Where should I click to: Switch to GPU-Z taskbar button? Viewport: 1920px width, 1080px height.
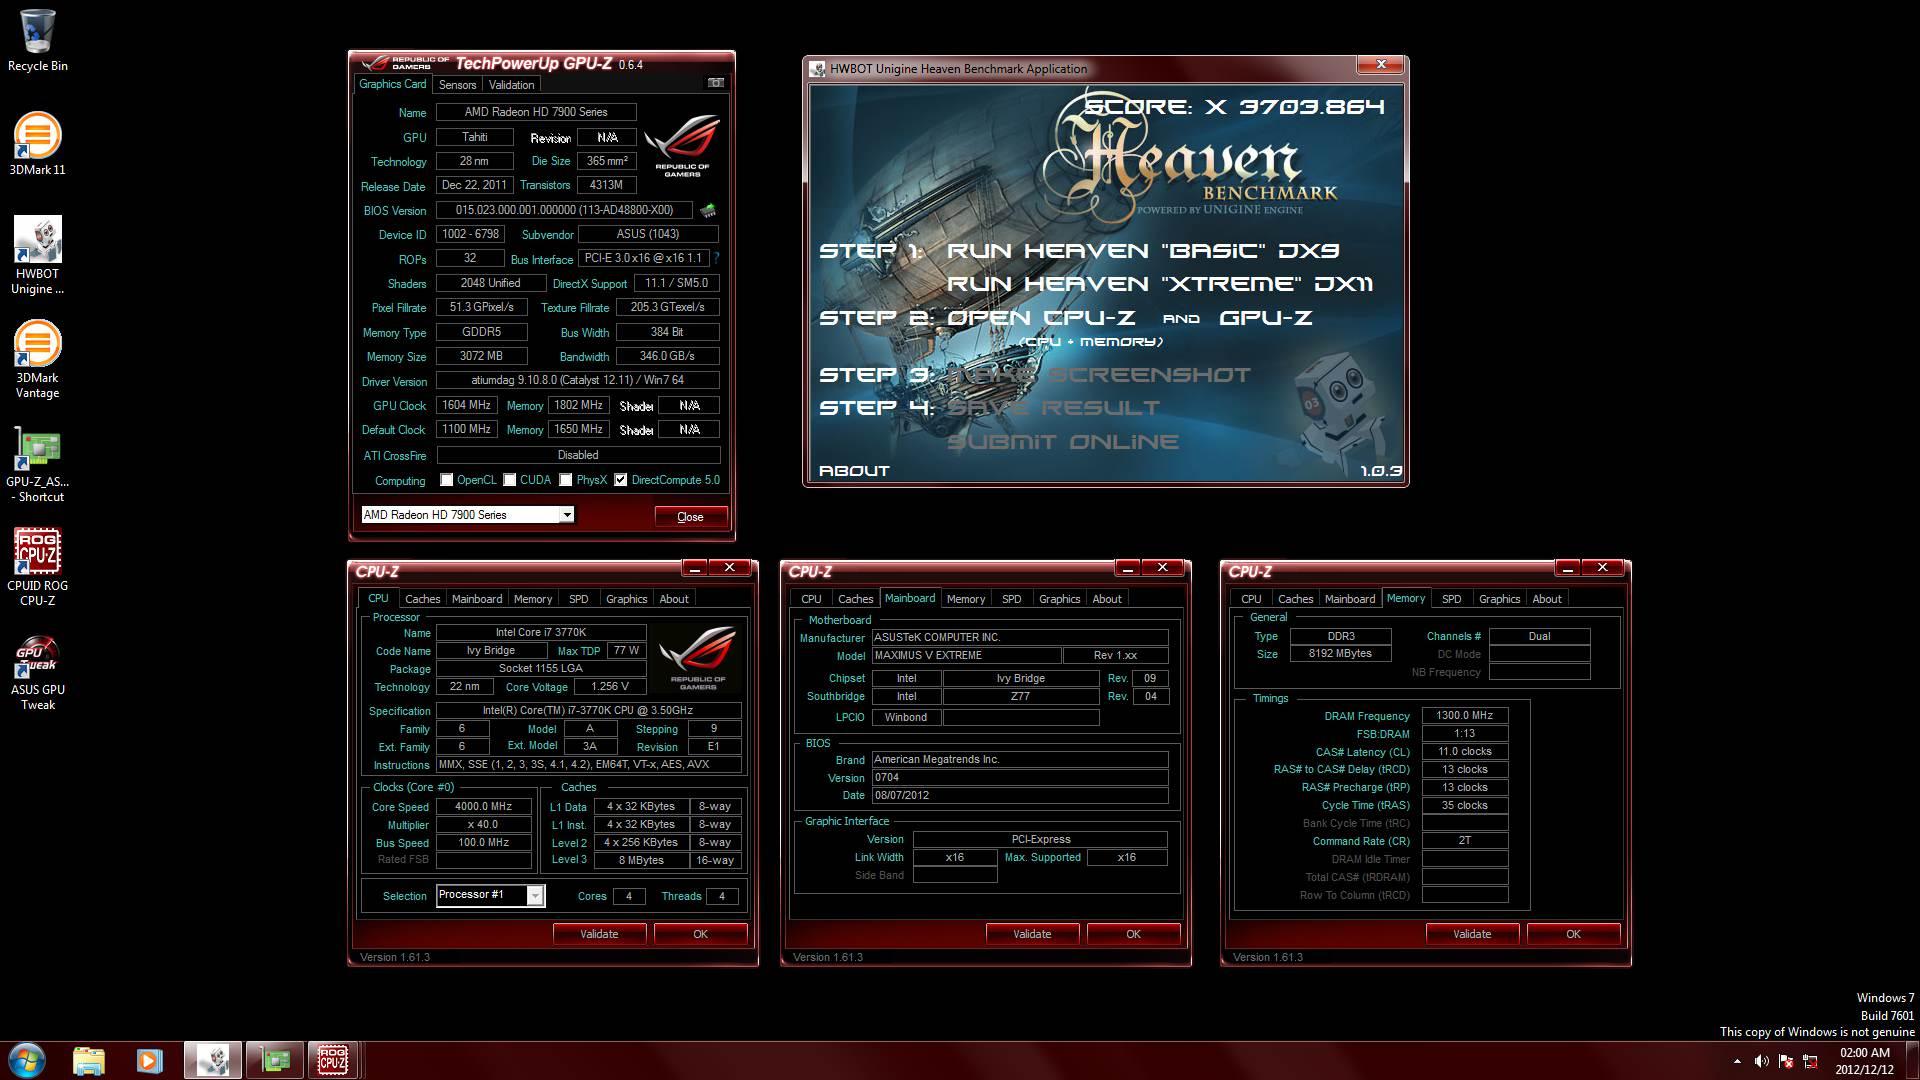(x=274, y=1060)
